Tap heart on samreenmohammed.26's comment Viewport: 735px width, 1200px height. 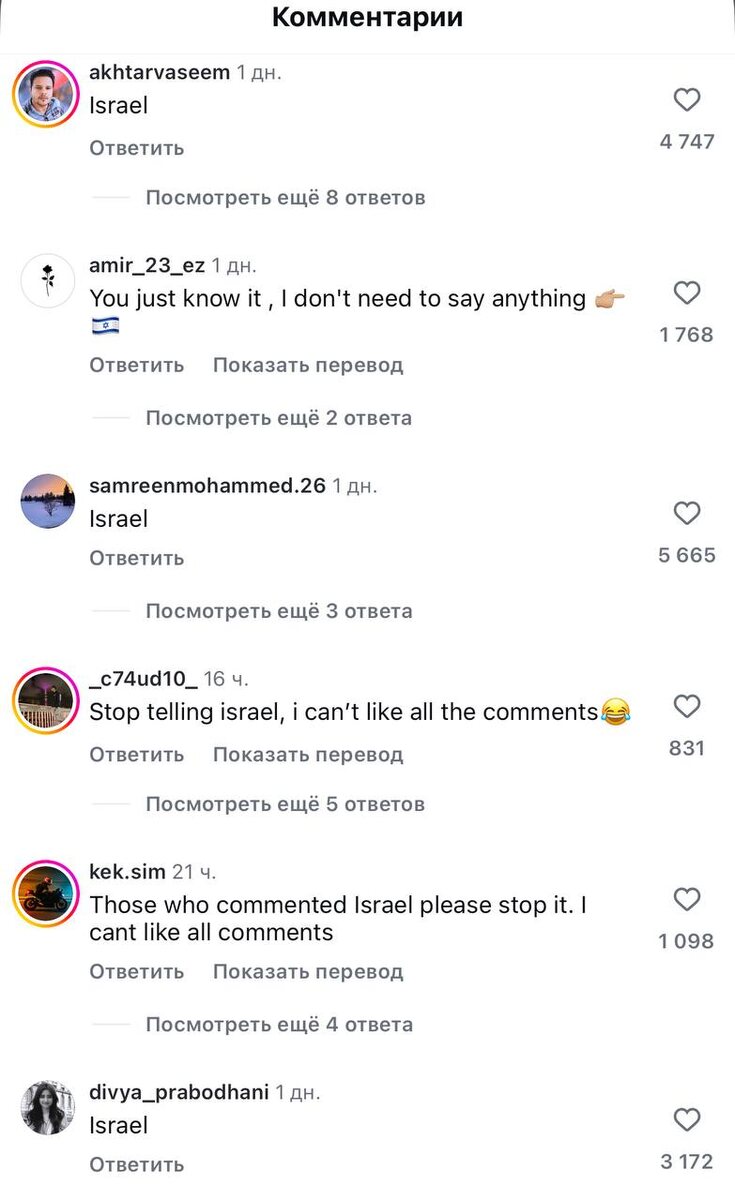687,513
